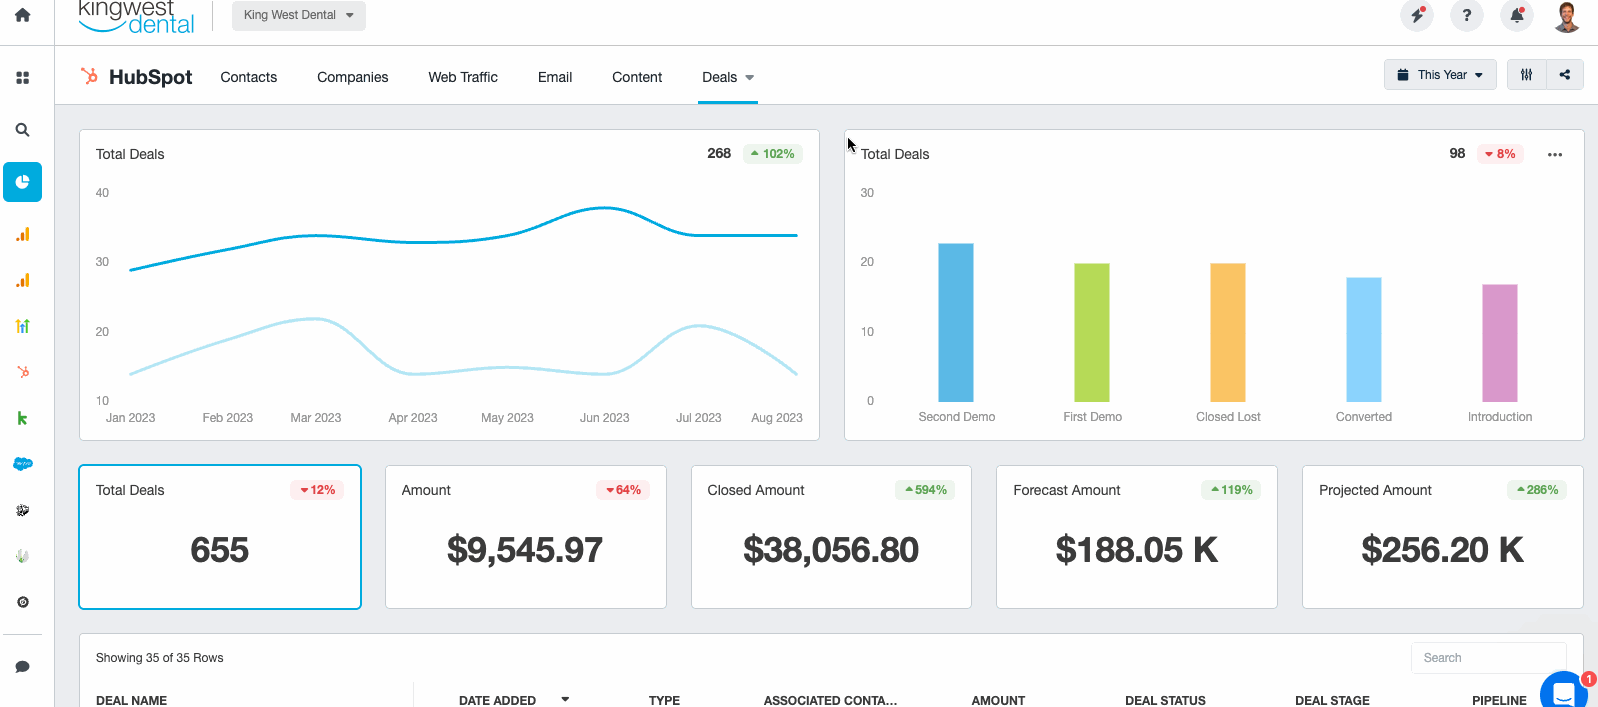Open notifications bell icon

coord(1517,16)
